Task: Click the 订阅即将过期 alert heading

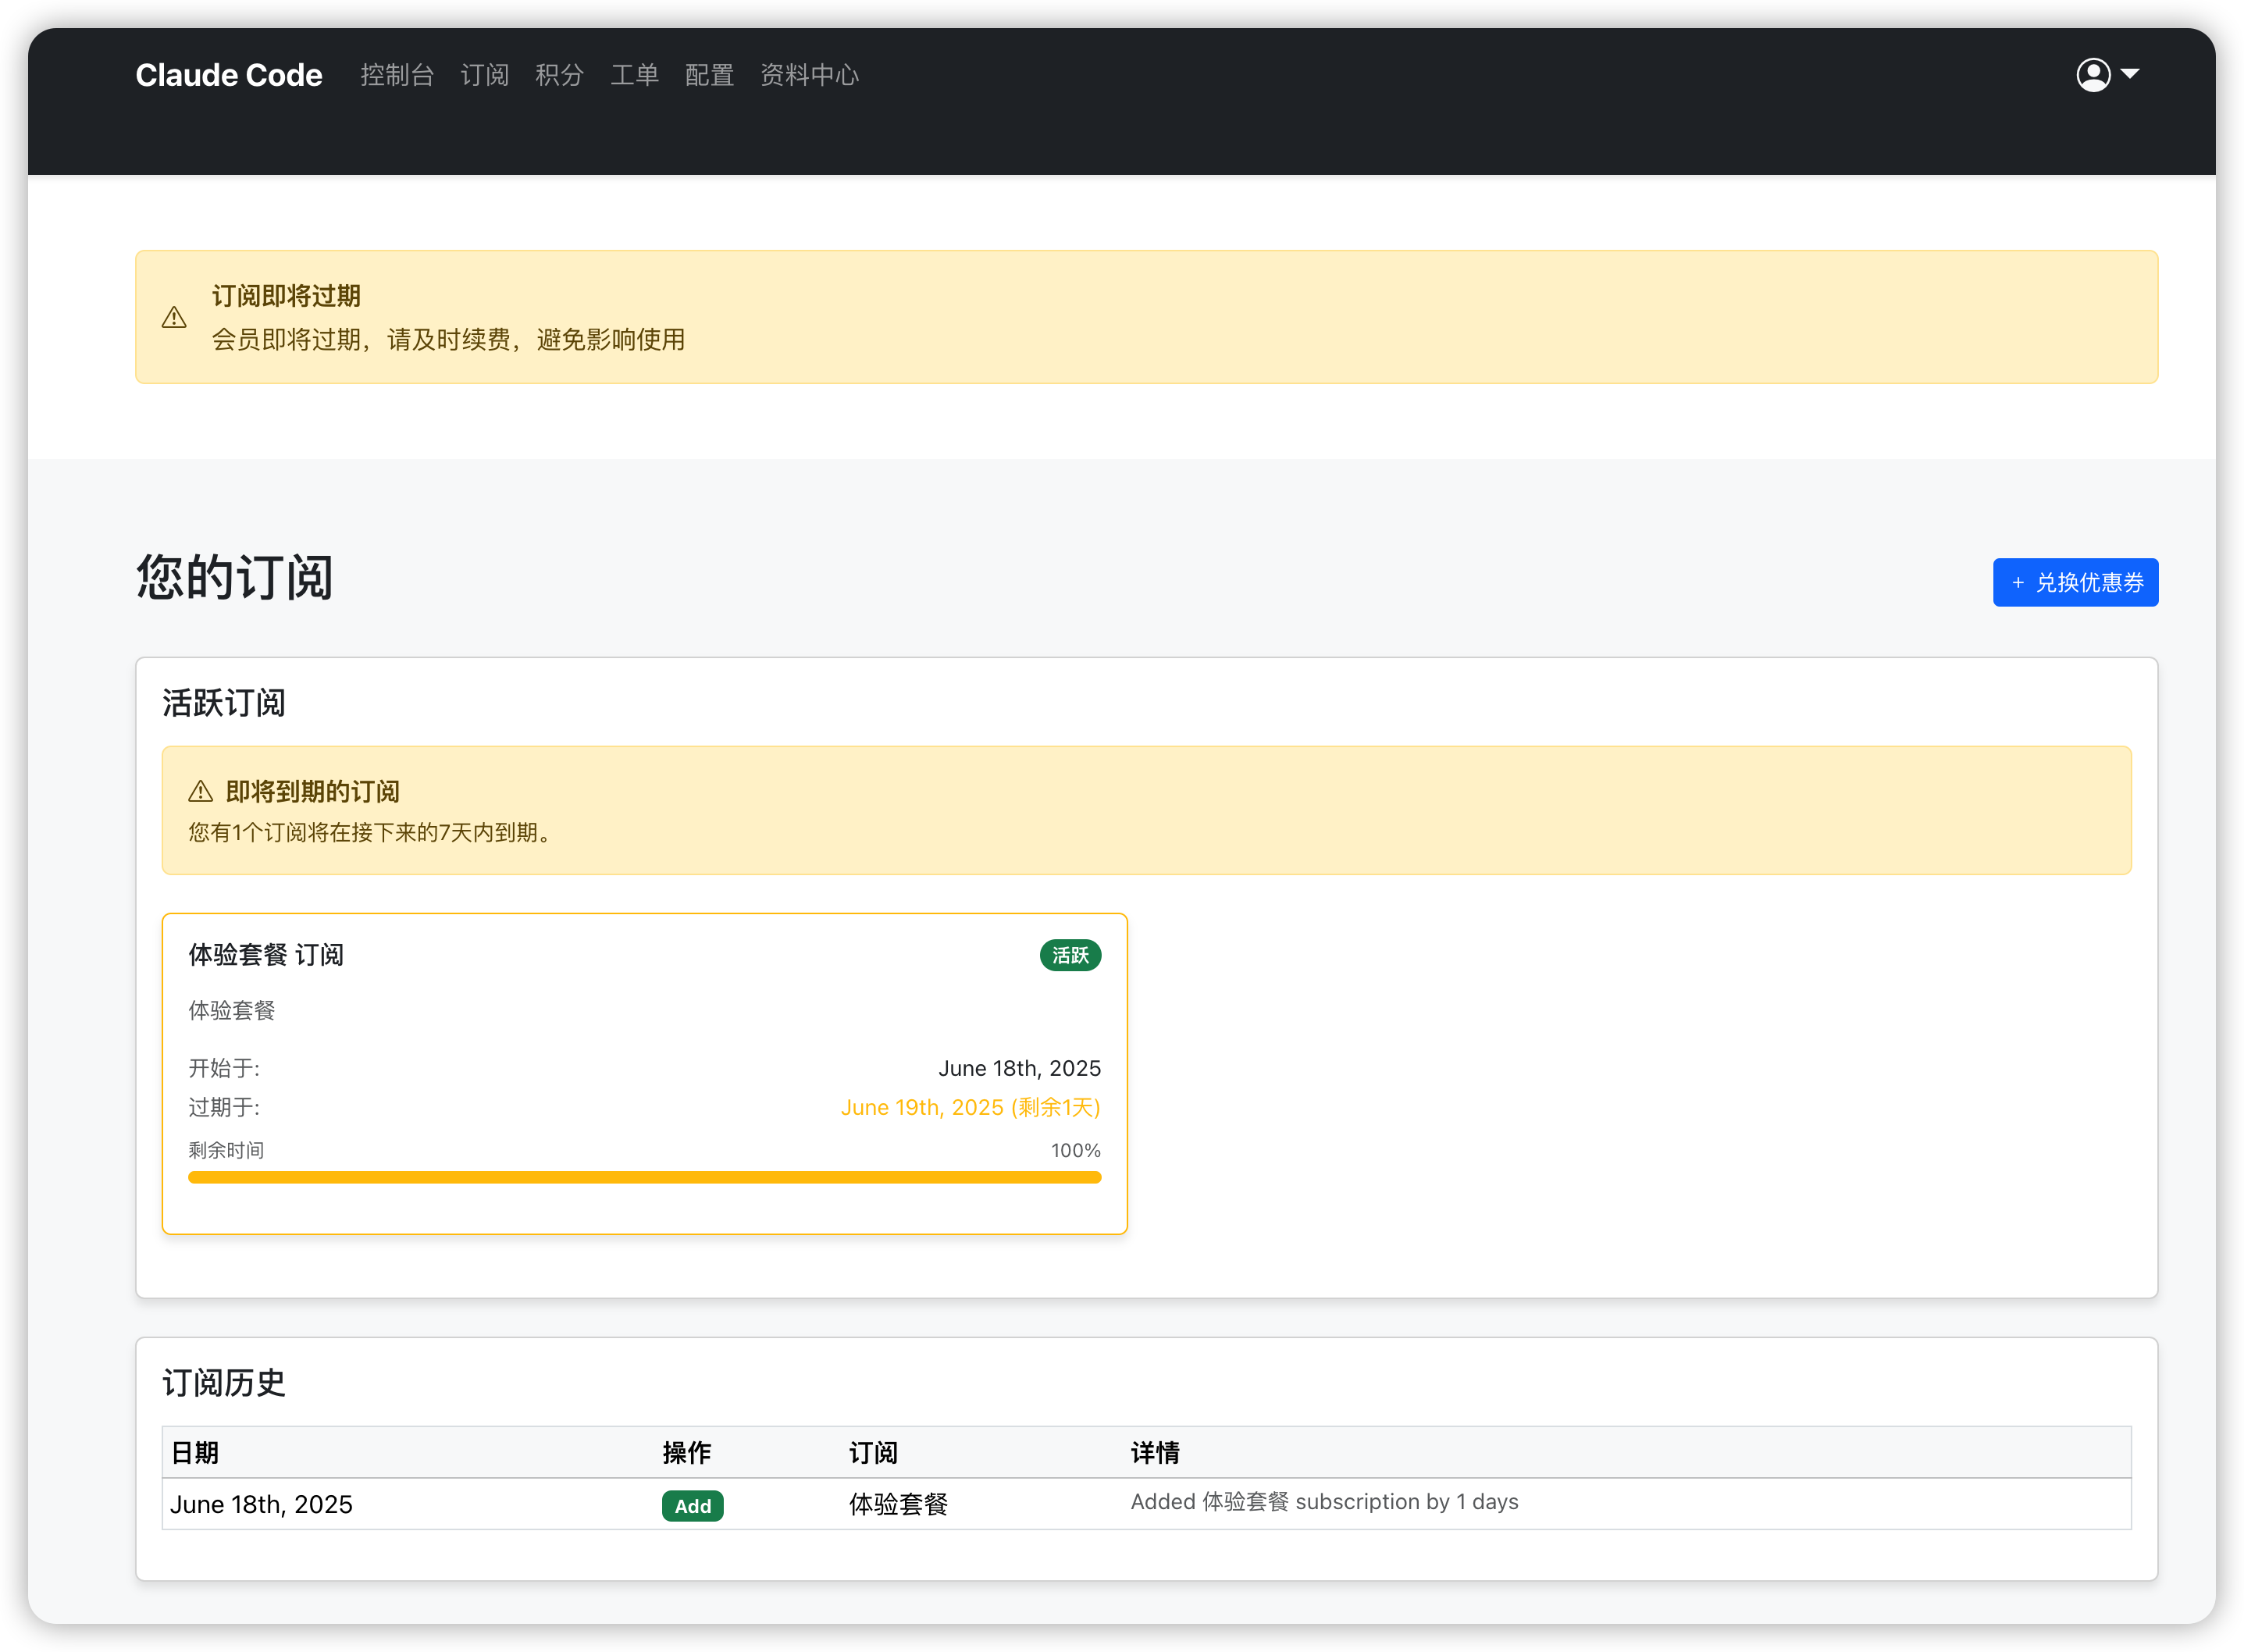Action: coord(286,296)
